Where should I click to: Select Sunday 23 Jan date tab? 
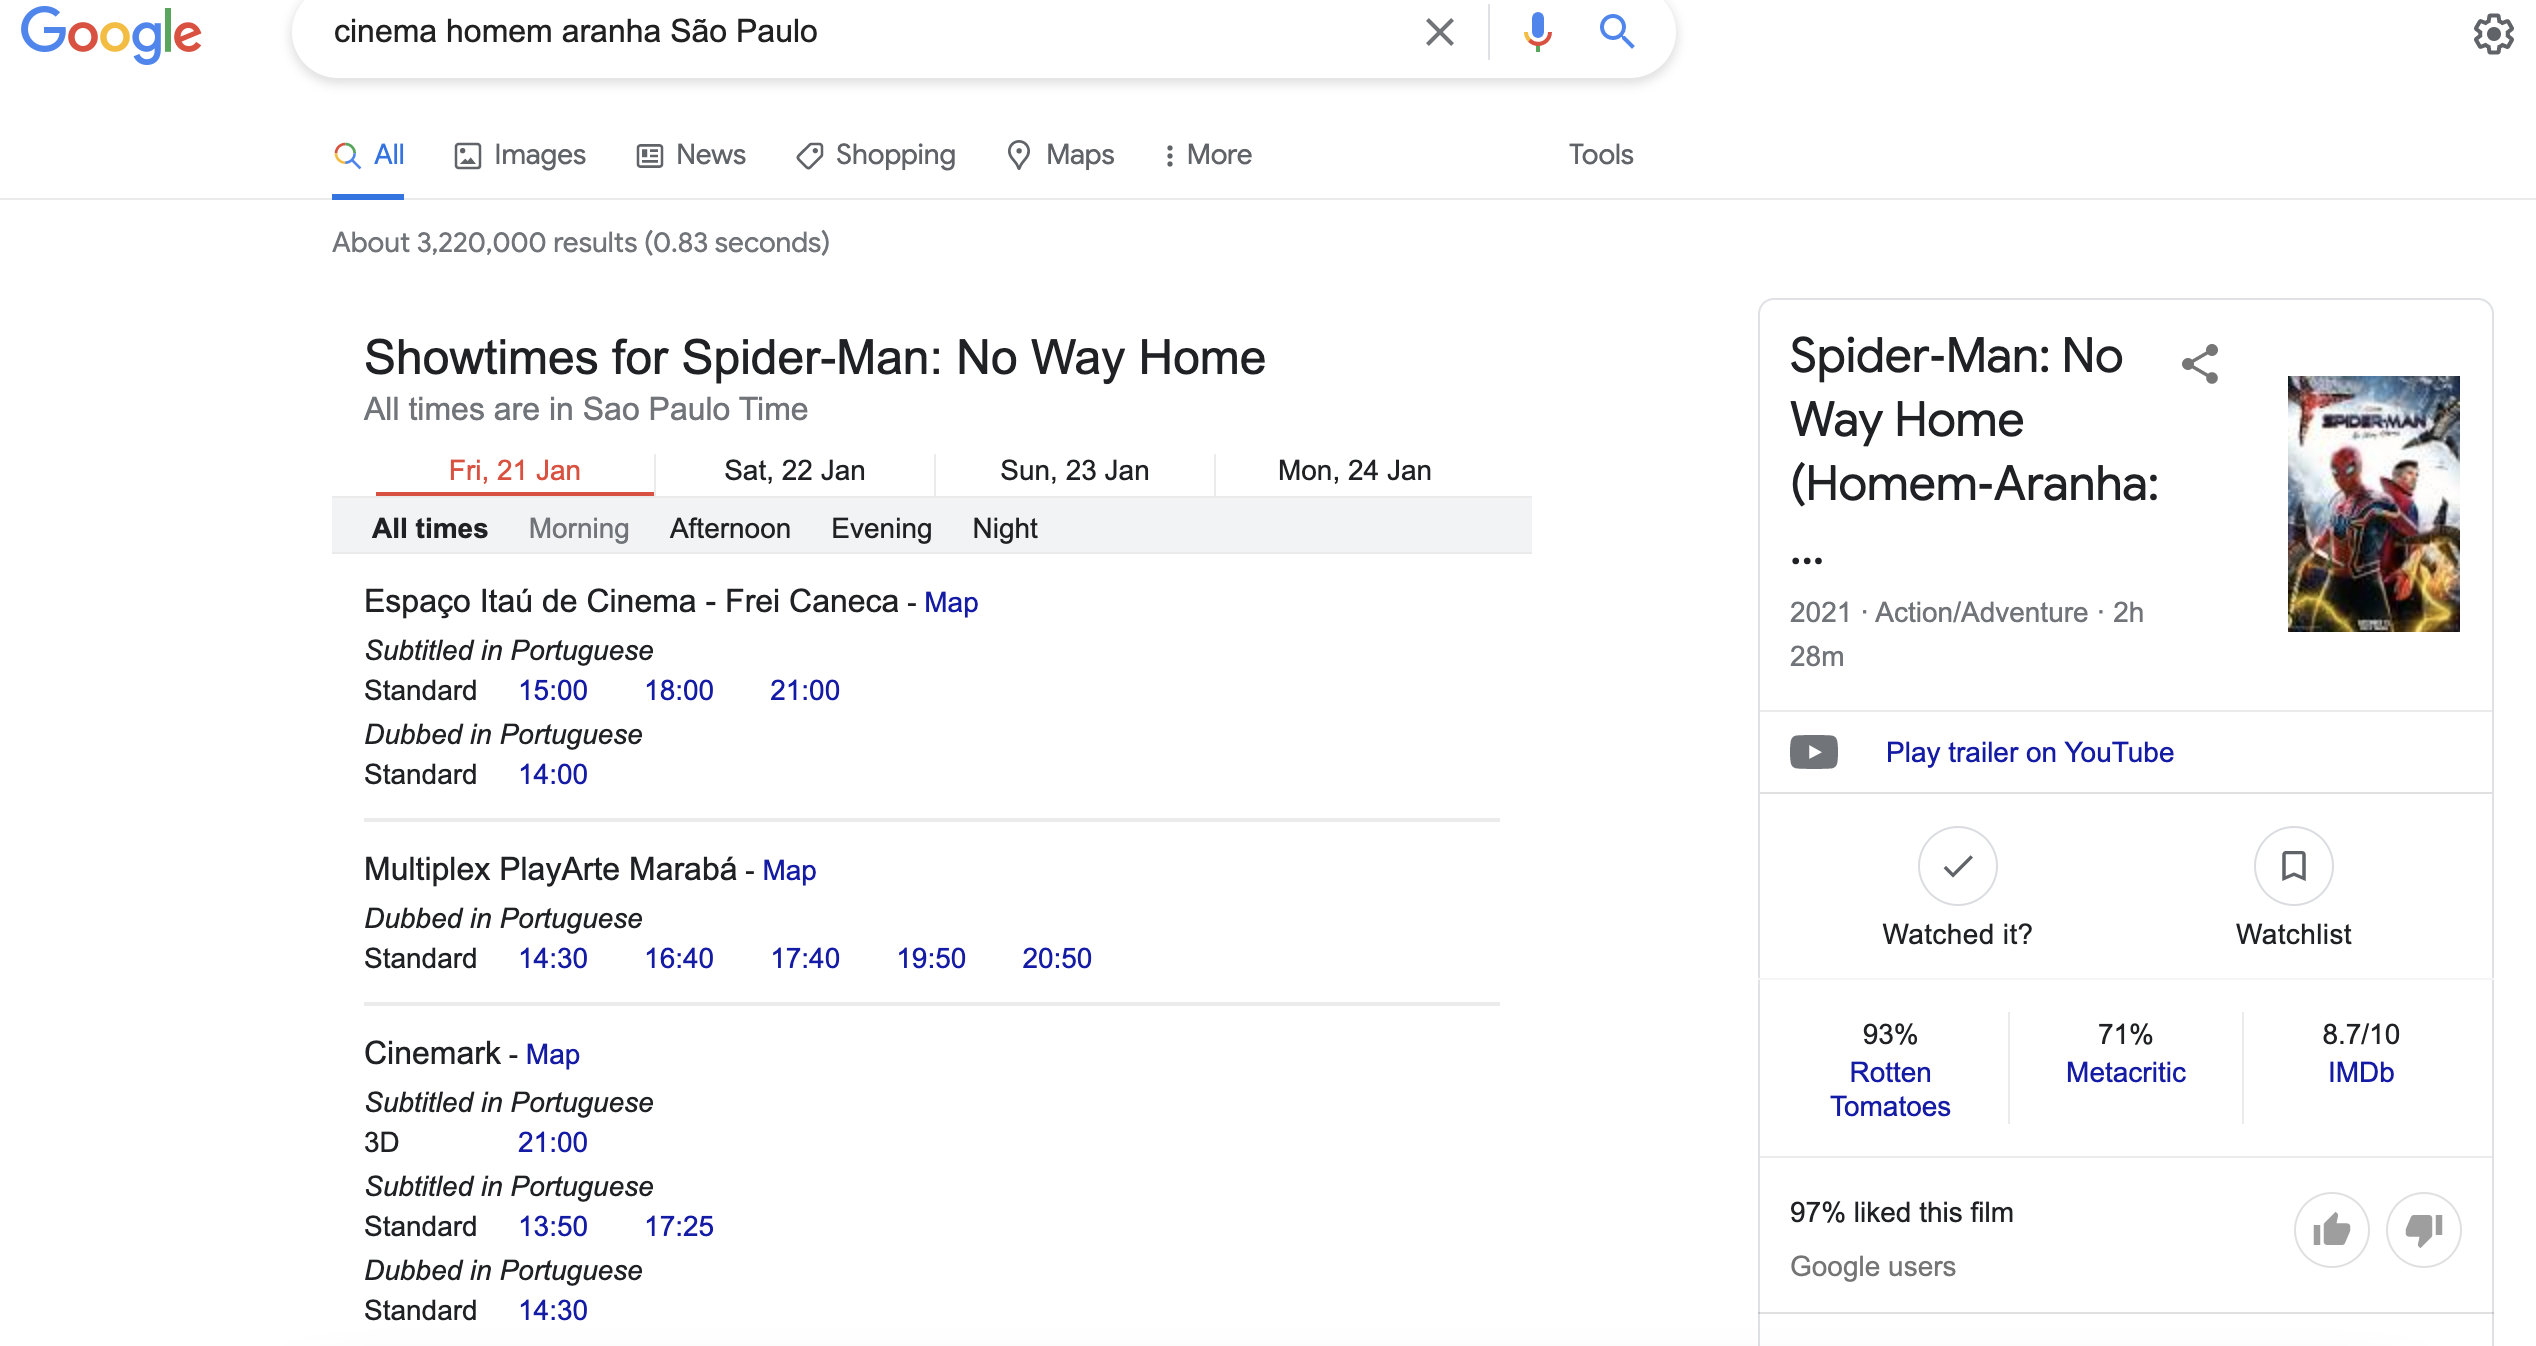pos(1072,469)
